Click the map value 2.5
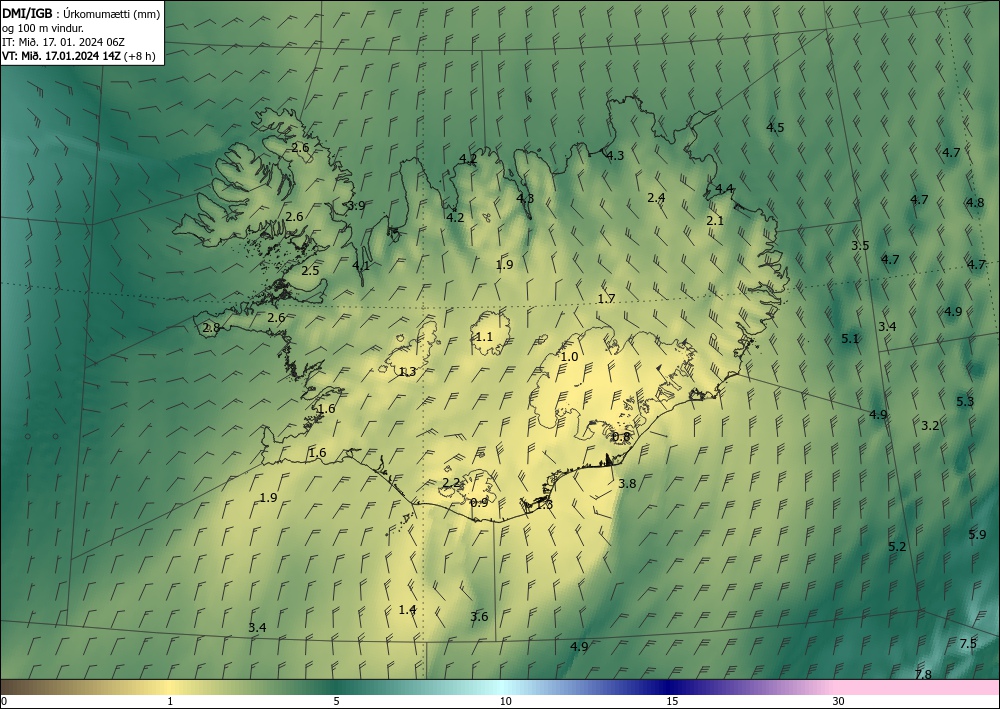Screen dimensions: 1000x709 coord(310,270)
